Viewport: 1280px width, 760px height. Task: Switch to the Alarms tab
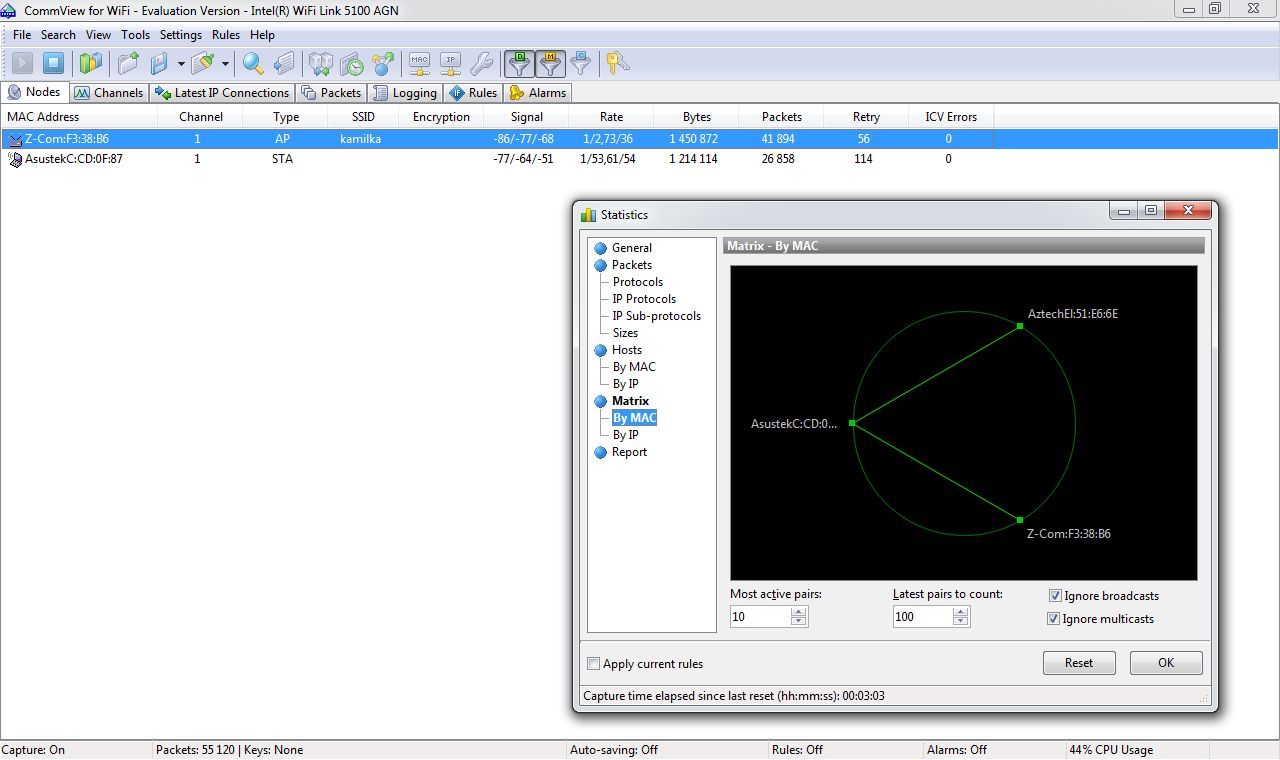point(538,93)
